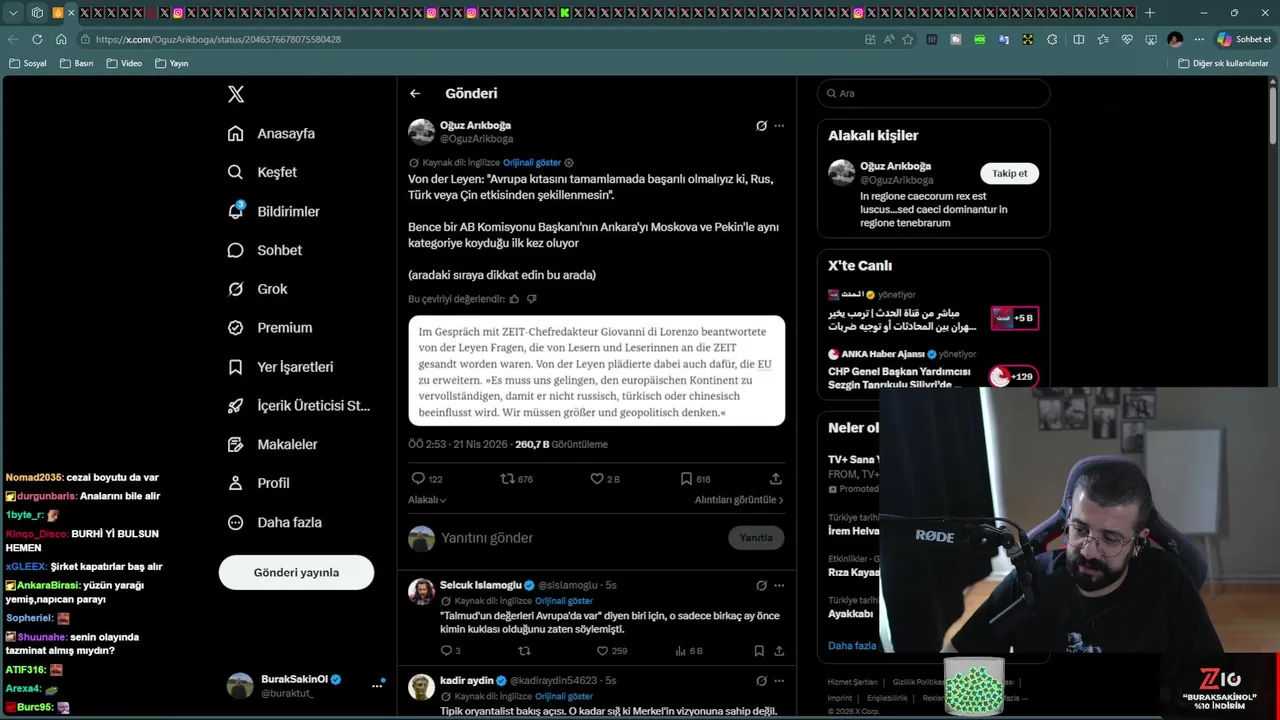The height and width of the screenshot is (720, 1280).
Task: Open ANKA Haber Ajansı live broadcast
Action: click(x=933, y=371)
